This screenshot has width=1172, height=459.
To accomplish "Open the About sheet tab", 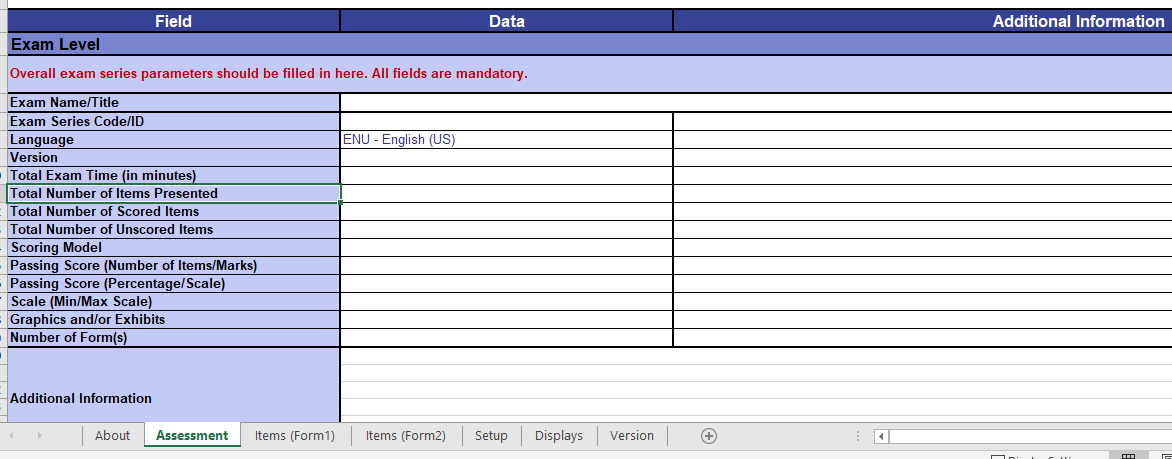I will coord(112,436).
